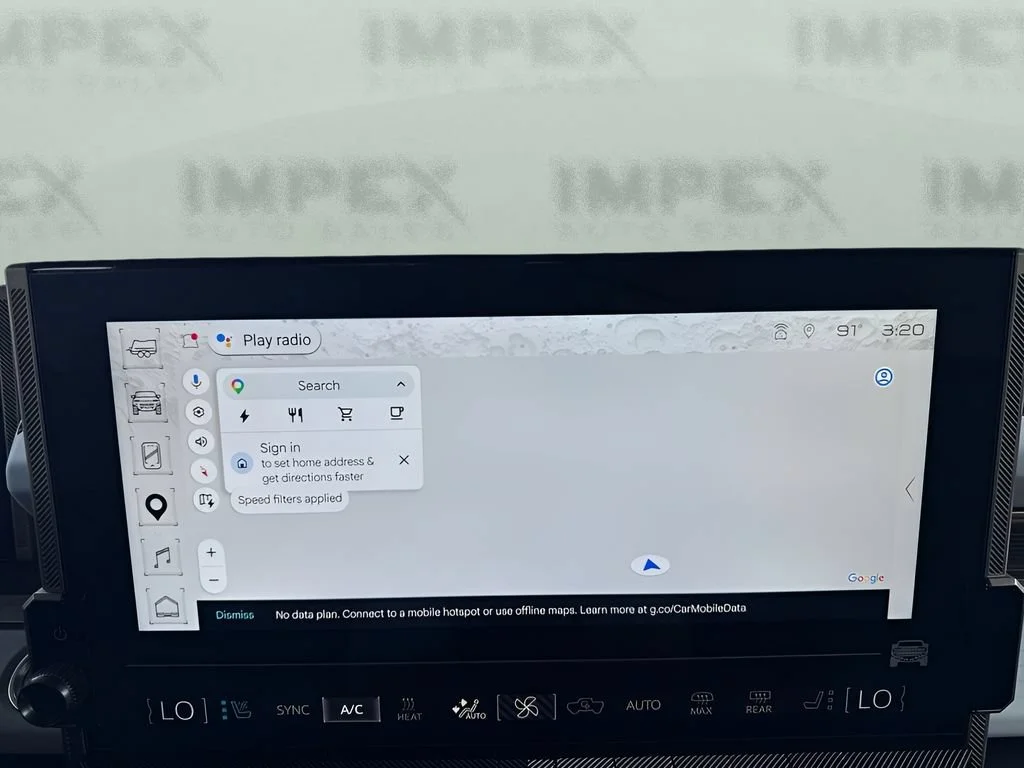The image size is (1024, 768).
Task: Toggle the A/C button
Action: 351,709
